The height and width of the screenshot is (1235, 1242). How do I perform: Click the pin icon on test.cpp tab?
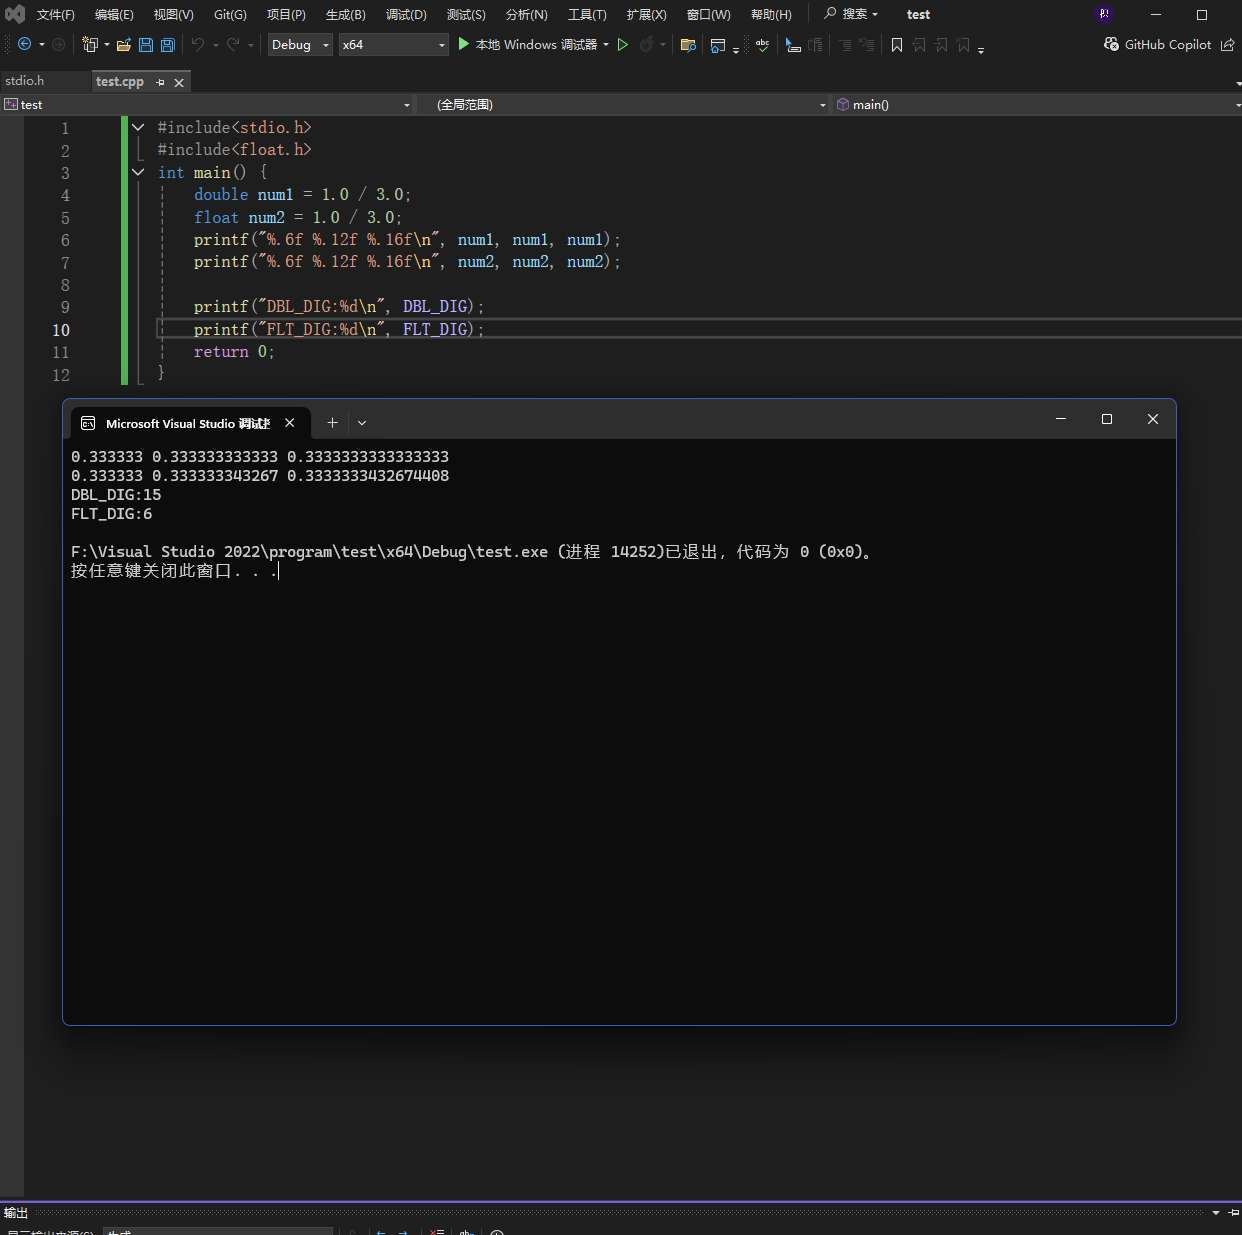point(160,82)
